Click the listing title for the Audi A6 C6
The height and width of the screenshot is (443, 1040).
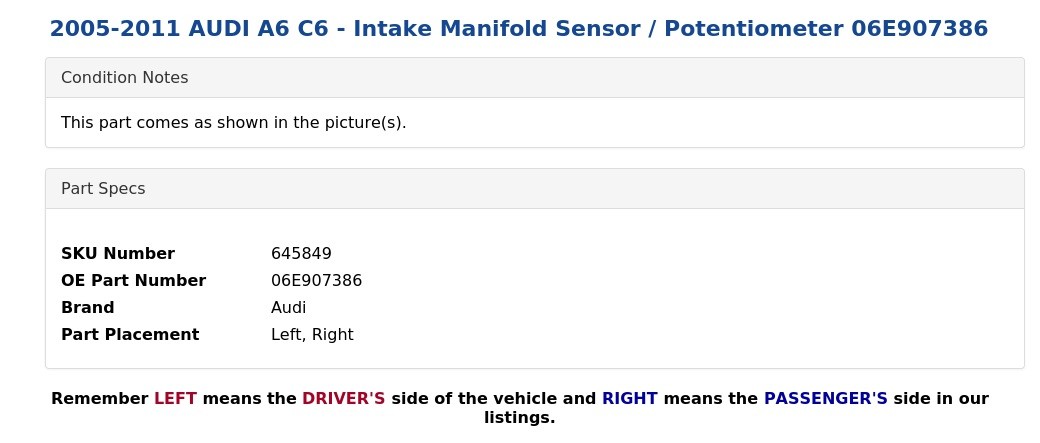click(x=519, y=29)
